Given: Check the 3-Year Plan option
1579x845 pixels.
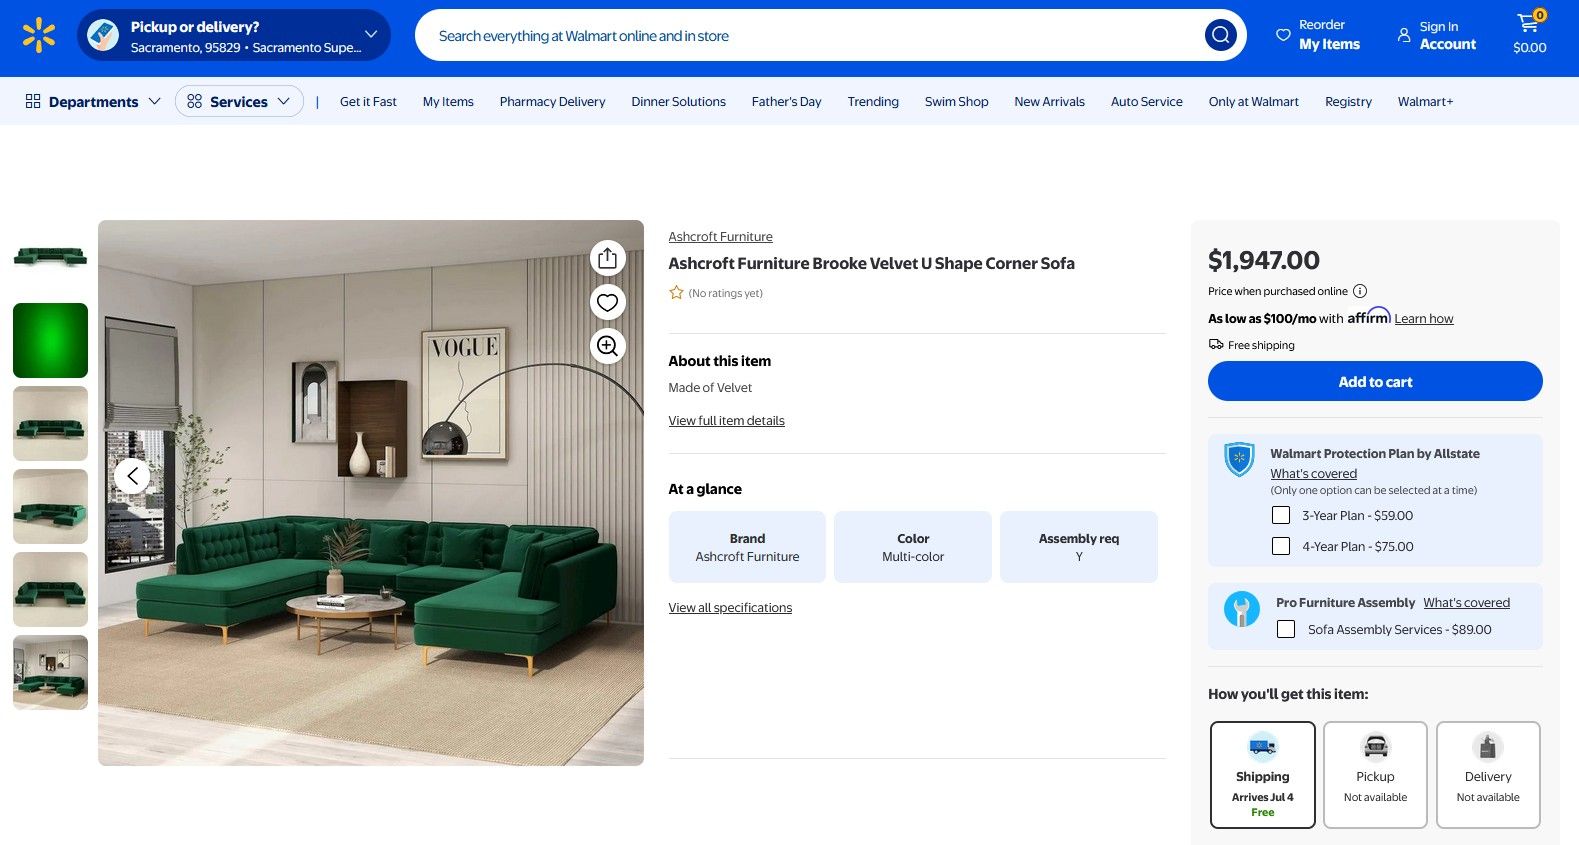Looking at the screenshot, I should [1280, 515].
